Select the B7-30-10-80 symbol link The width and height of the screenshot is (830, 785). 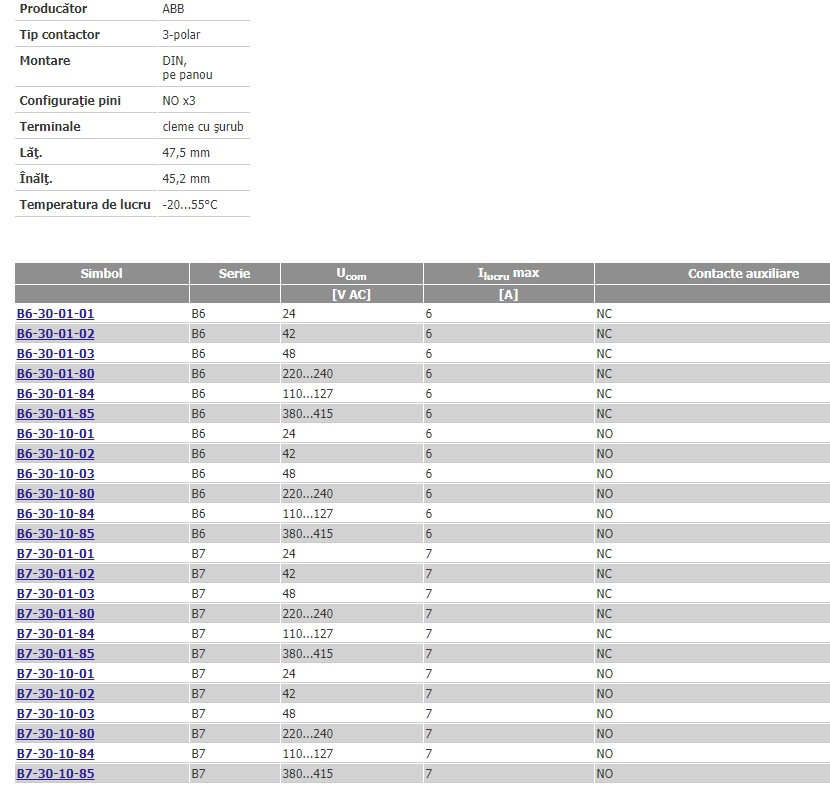[56, 734]
